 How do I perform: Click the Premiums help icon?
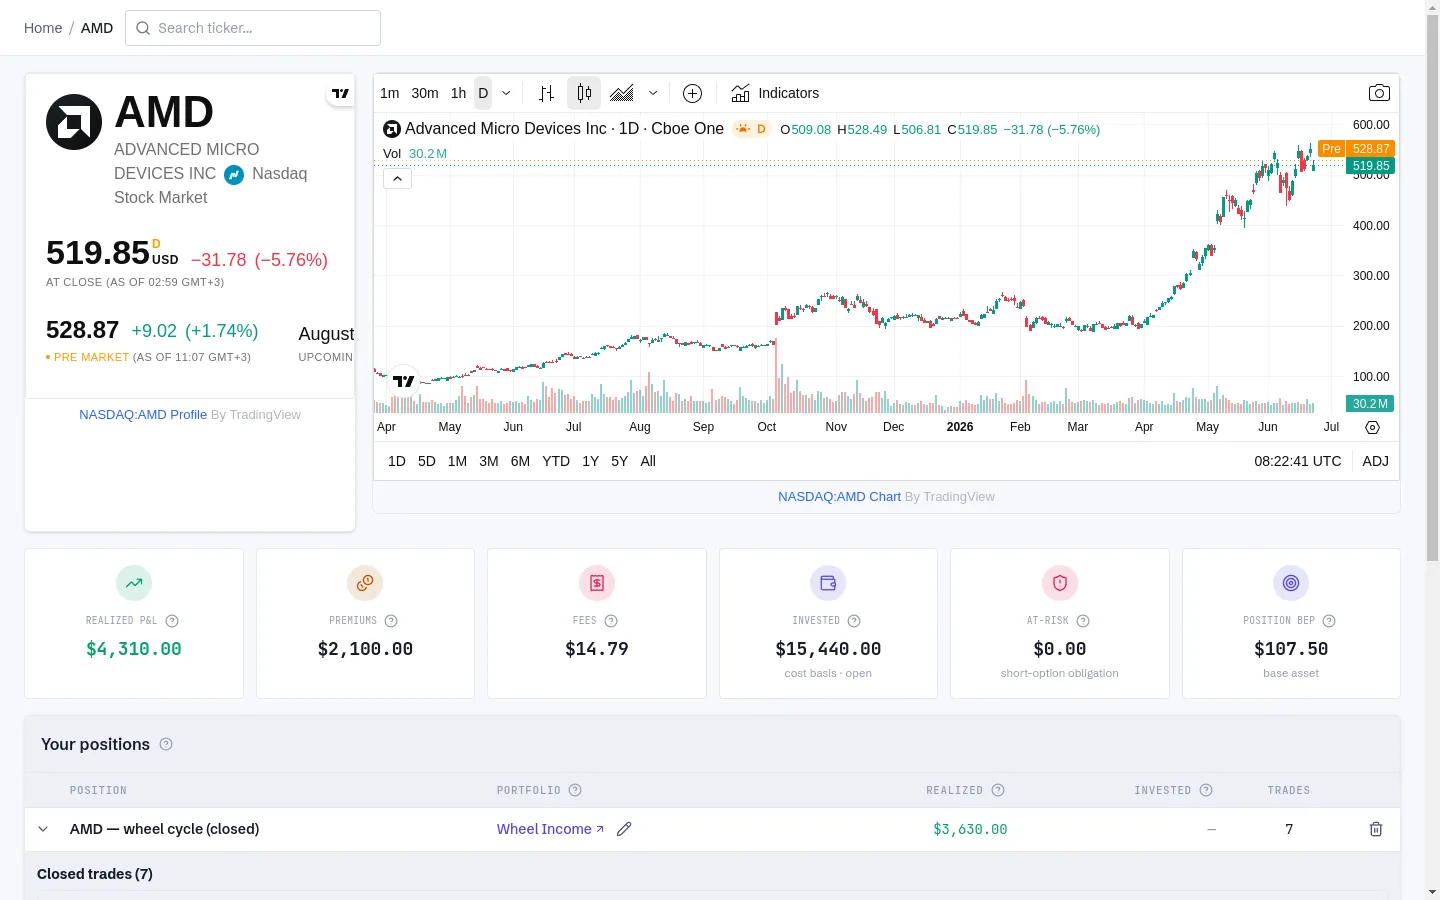click(x=391, y=620)
